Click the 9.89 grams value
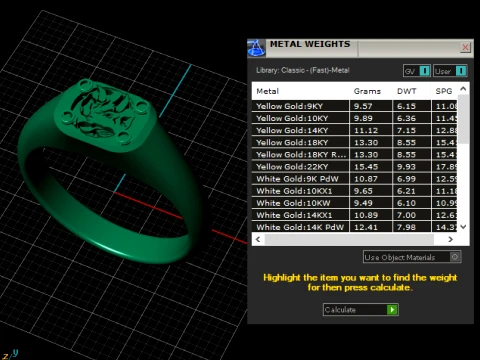This screenshot has height=360, width=480. [x=363, y=118]
